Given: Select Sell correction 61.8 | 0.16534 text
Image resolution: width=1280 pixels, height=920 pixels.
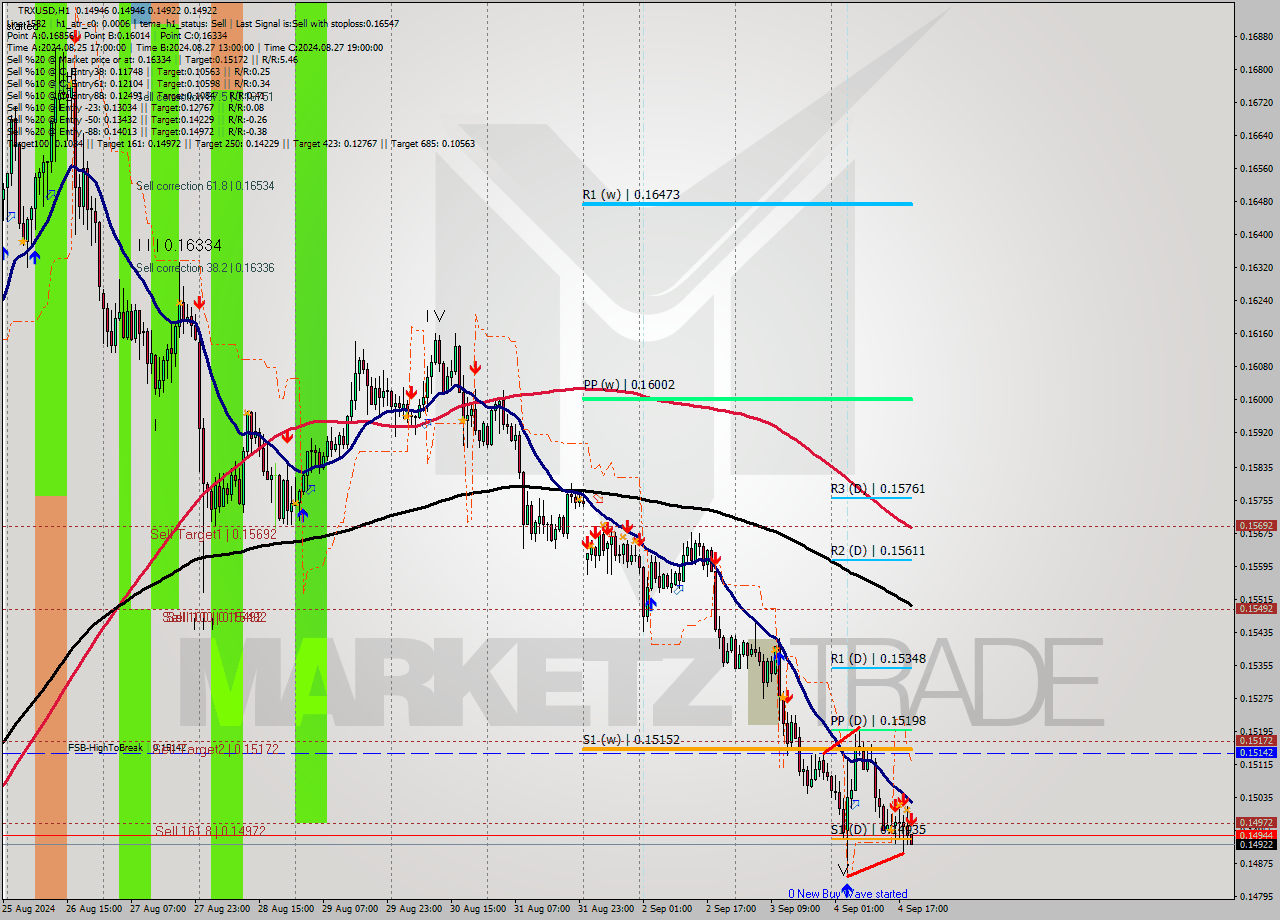Looking at the screenshot, I should [205, 186].
